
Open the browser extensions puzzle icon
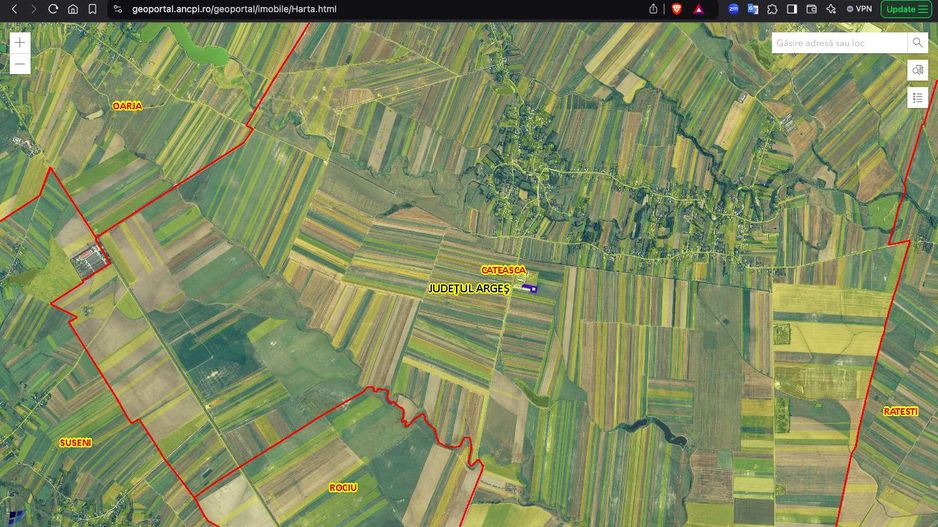[772, 9]
